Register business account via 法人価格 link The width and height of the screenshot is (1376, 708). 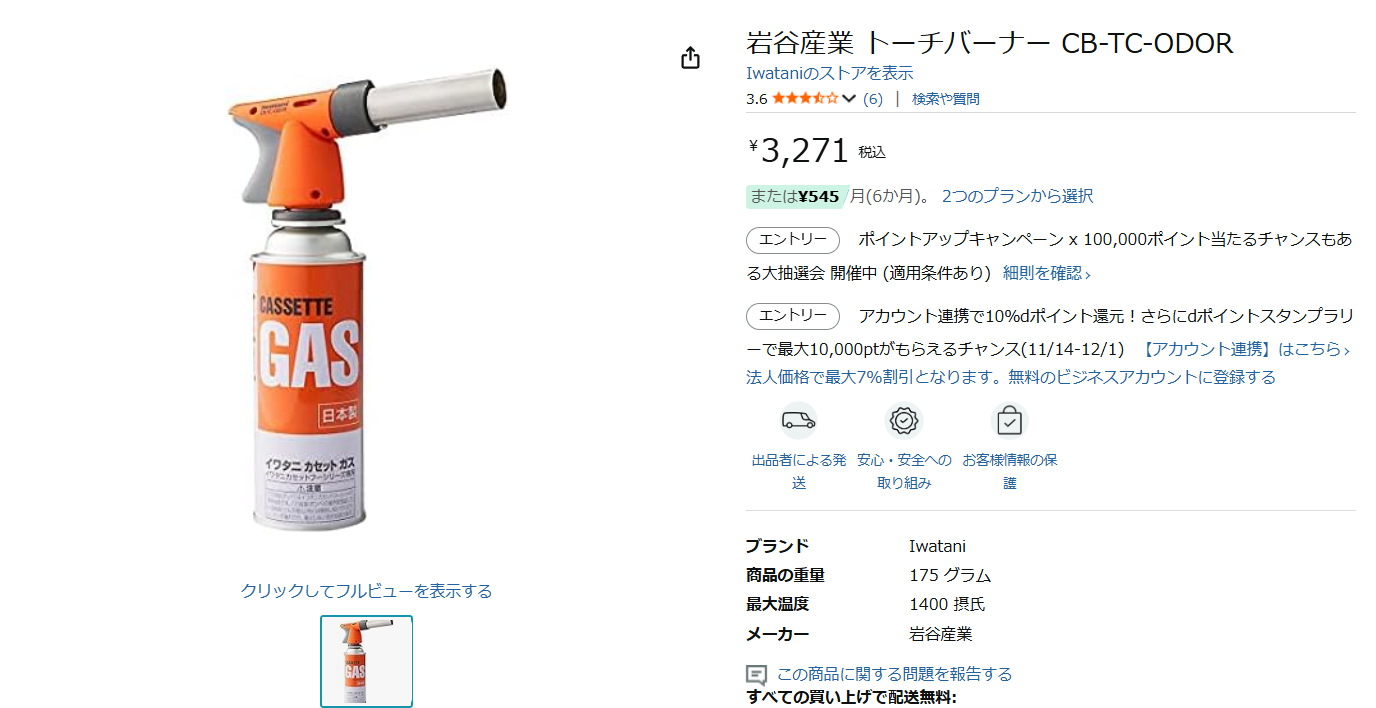[1011, 377]
